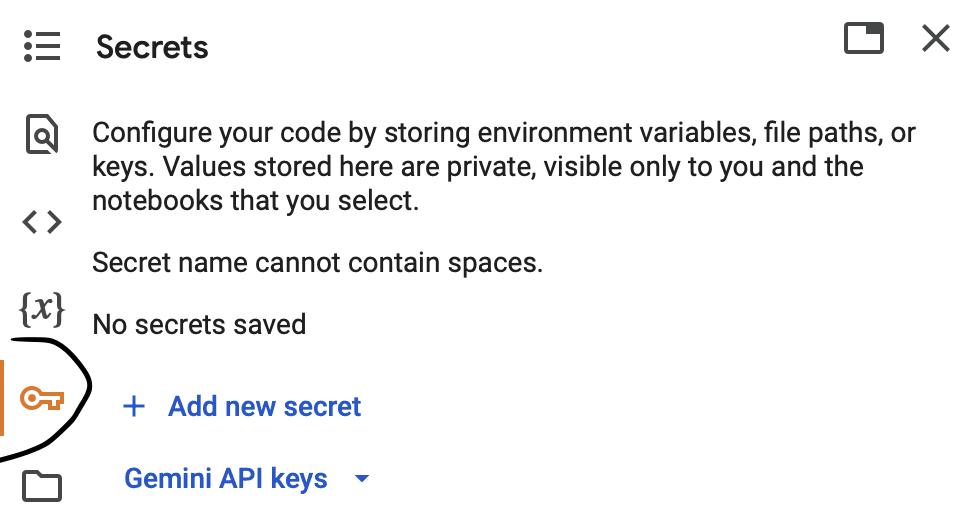The image size is (962, 528).
Task: Open the Variables {x} sidebar icon
Action: pos(42,308)
